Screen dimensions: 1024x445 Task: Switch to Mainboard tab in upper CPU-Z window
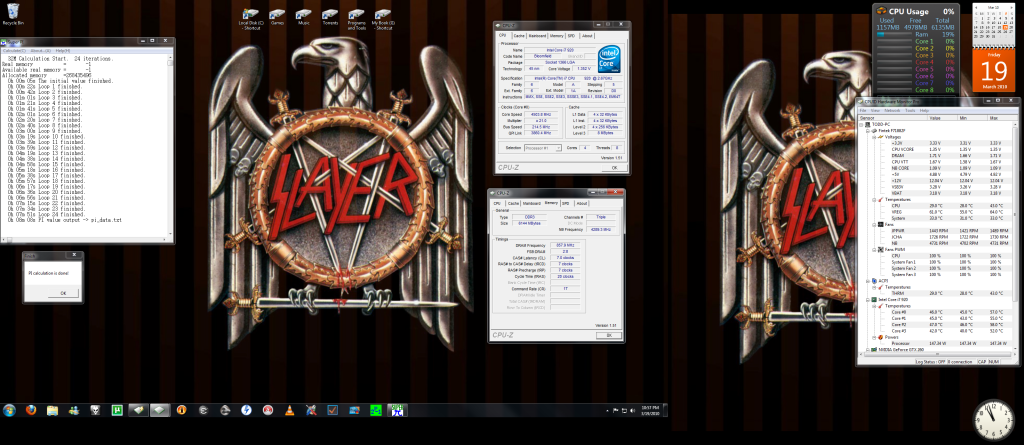(x=537, y=36)
